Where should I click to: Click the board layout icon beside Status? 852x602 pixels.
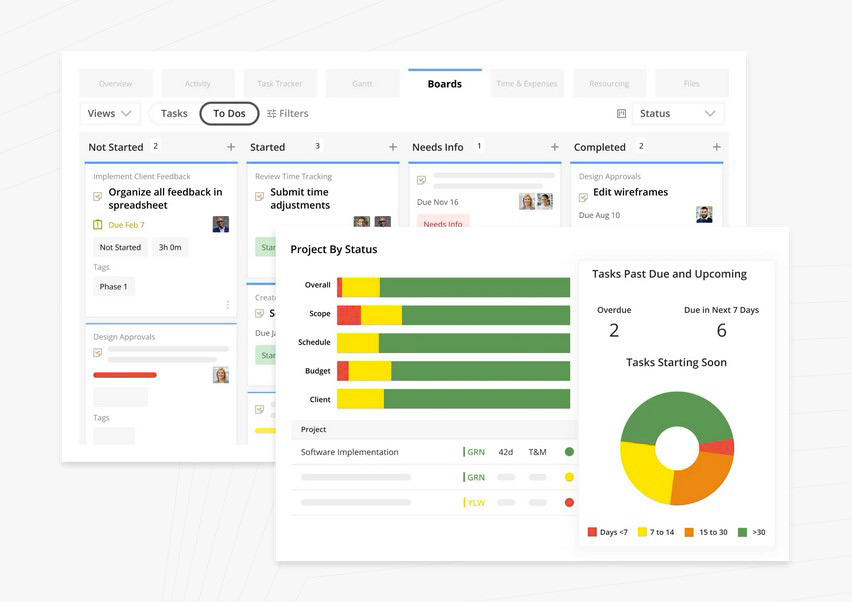pyautogui.click(x=621, y=114)
